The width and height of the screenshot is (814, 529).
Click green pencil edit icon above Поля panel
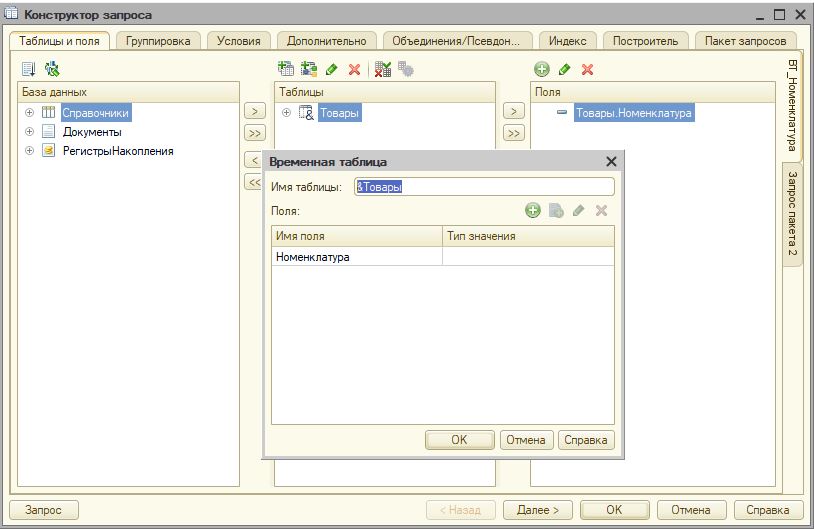pos(565,69)
